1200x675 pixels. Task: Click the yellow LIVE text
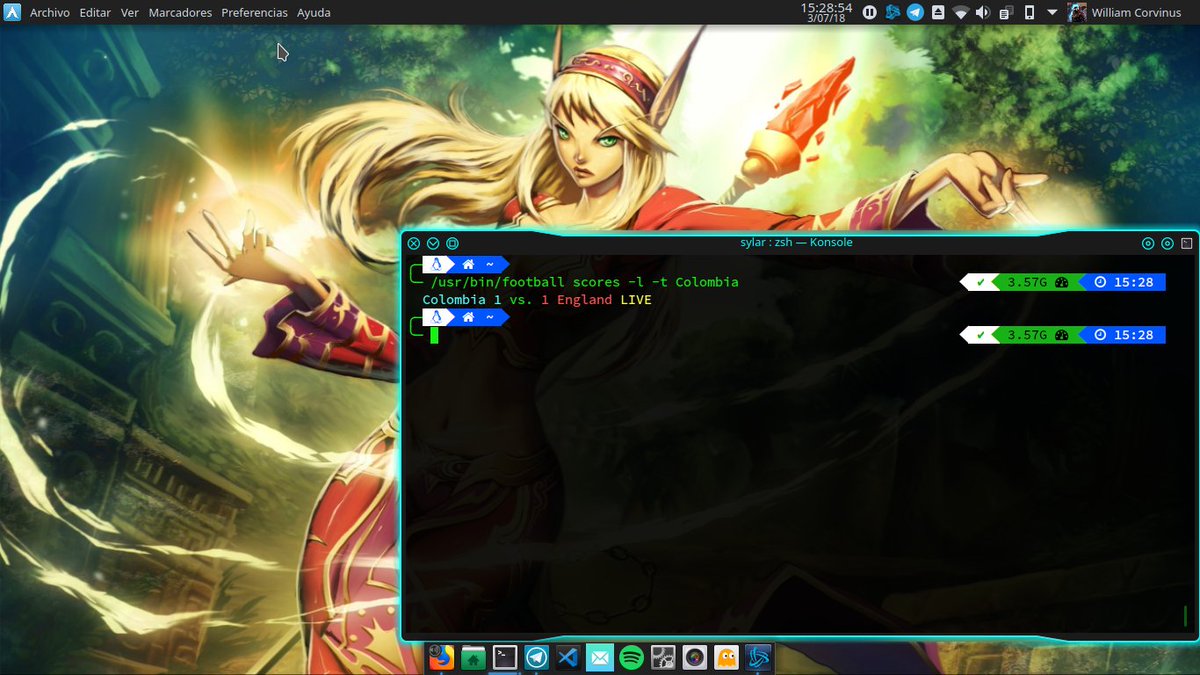pos(636,300)
